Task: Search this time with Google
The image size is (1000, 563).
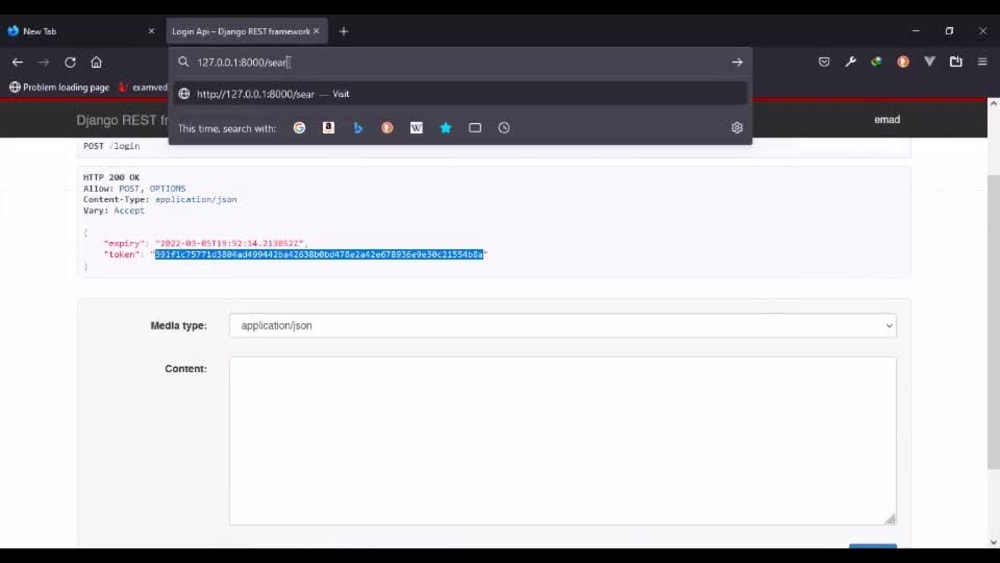Action: [299, 128]
